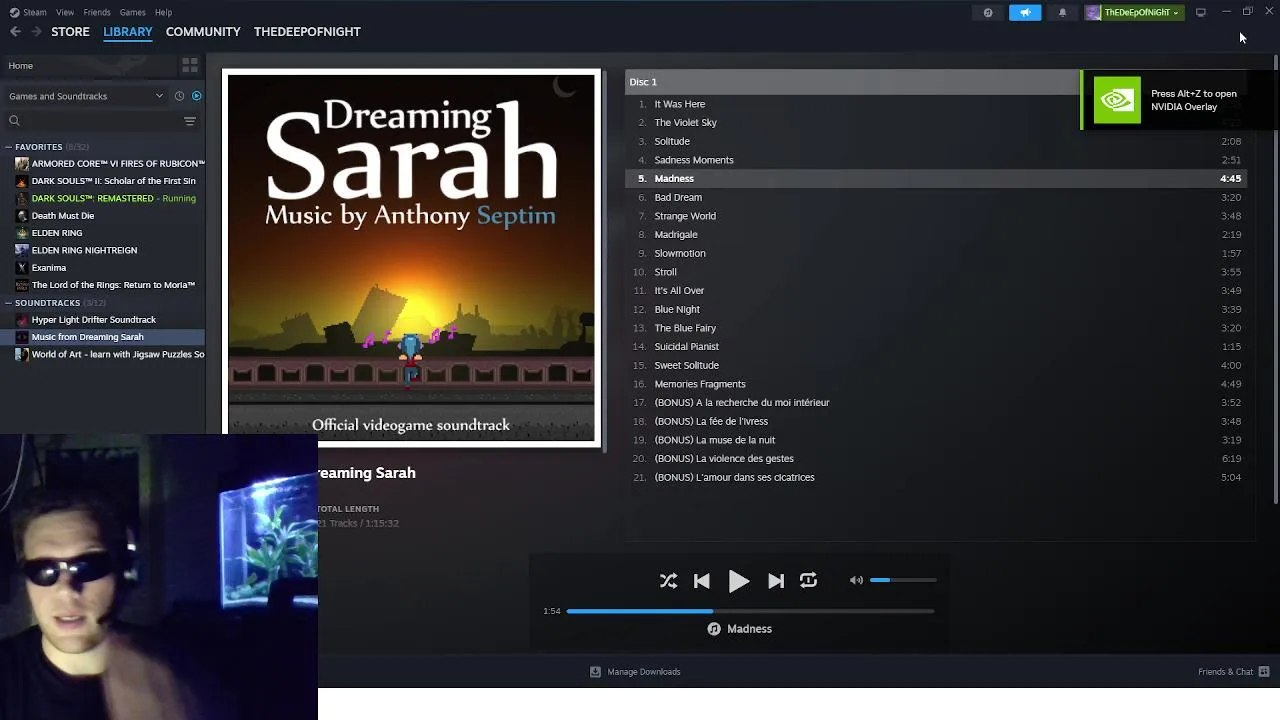1280x720 pixels.
Task: Go to the LIBRARY tab
Action: click(x=128, y=32)
